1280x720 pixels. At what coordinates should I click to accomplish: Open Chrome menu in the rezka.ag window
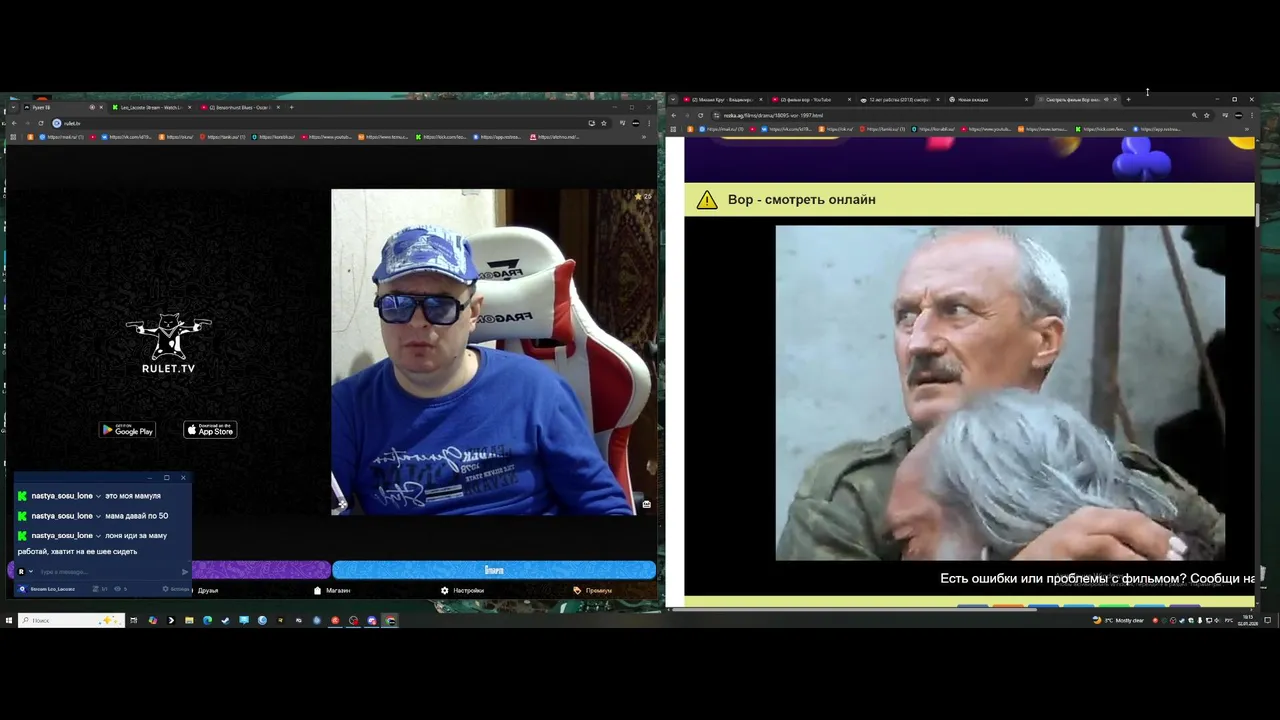[x=1252, y=115]
